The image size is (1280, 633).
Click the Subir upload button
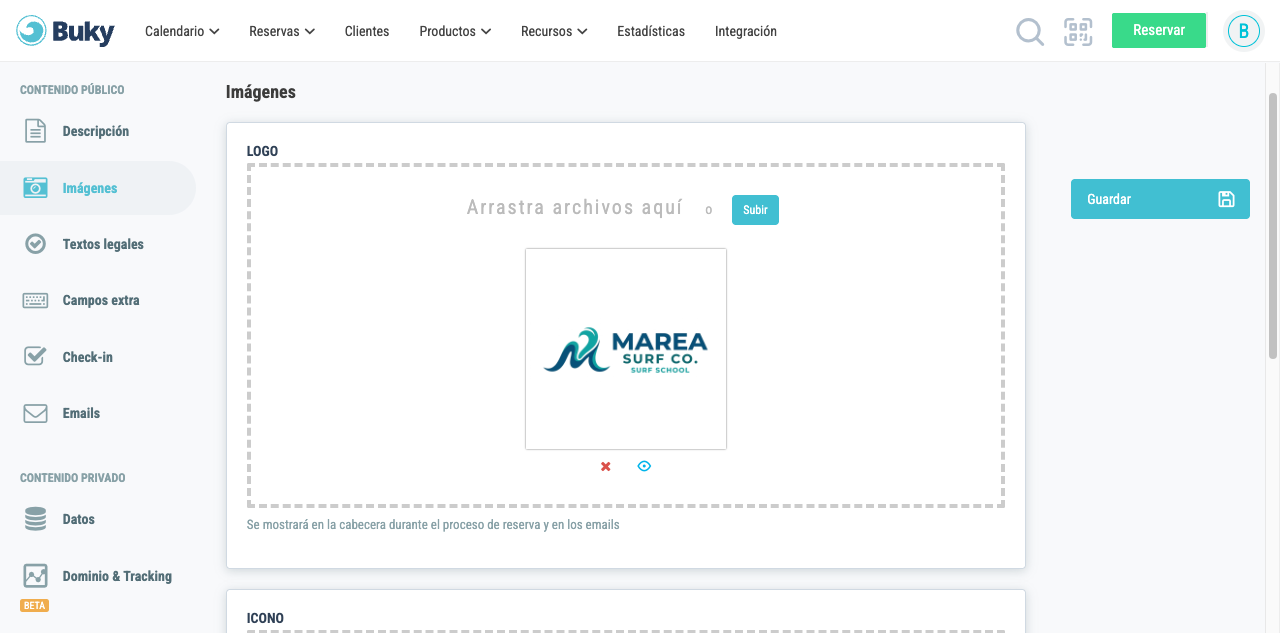(x=755, y=210)
